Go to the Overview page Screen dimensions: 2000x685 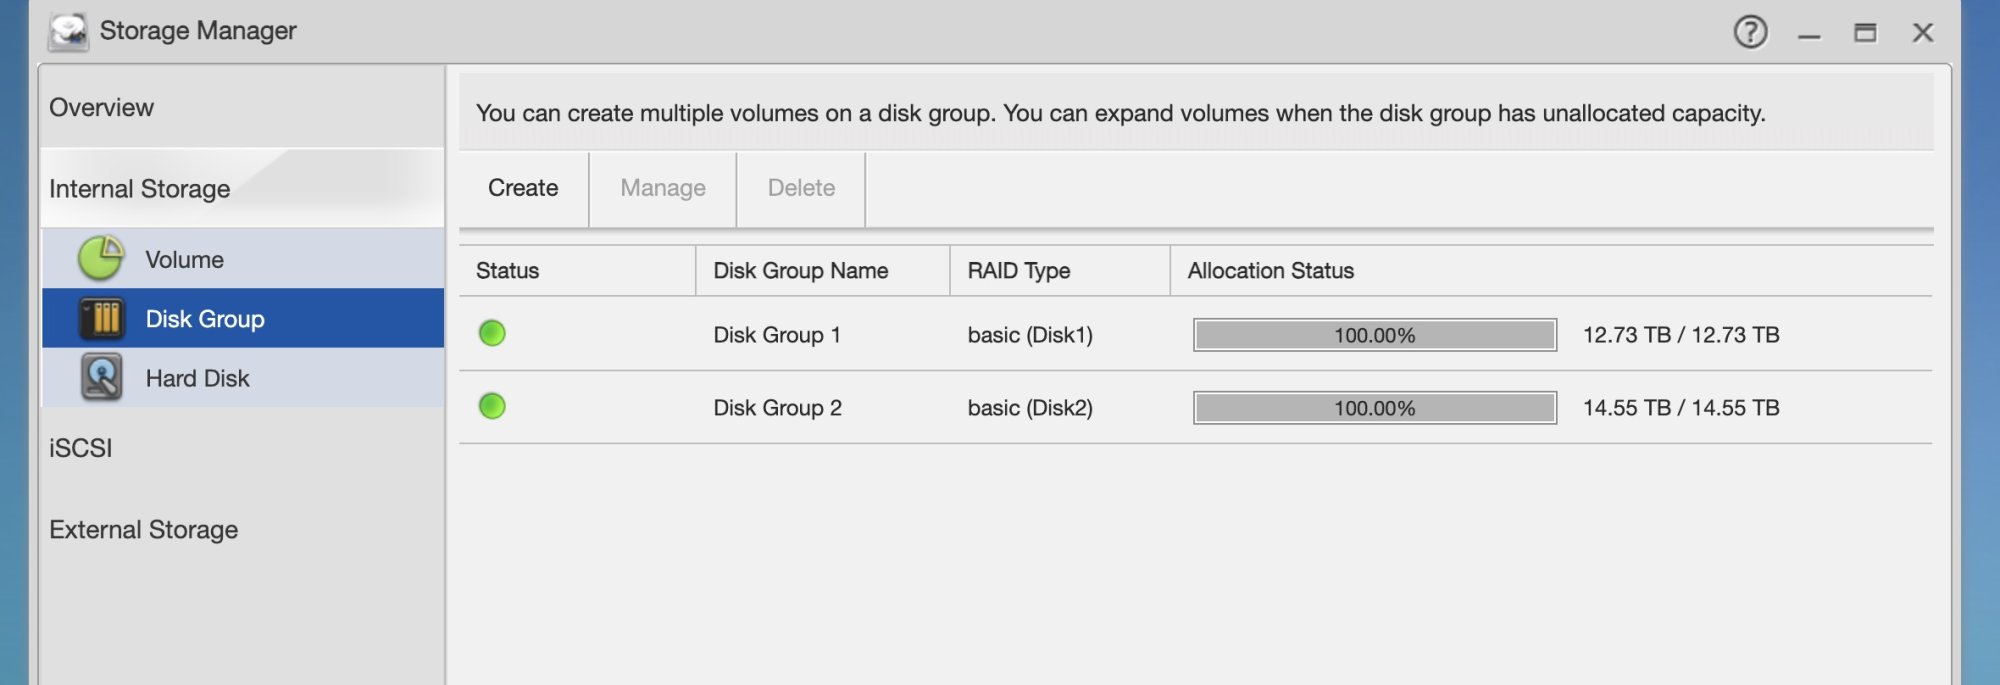pyautogui.click(x=102, y=108)
